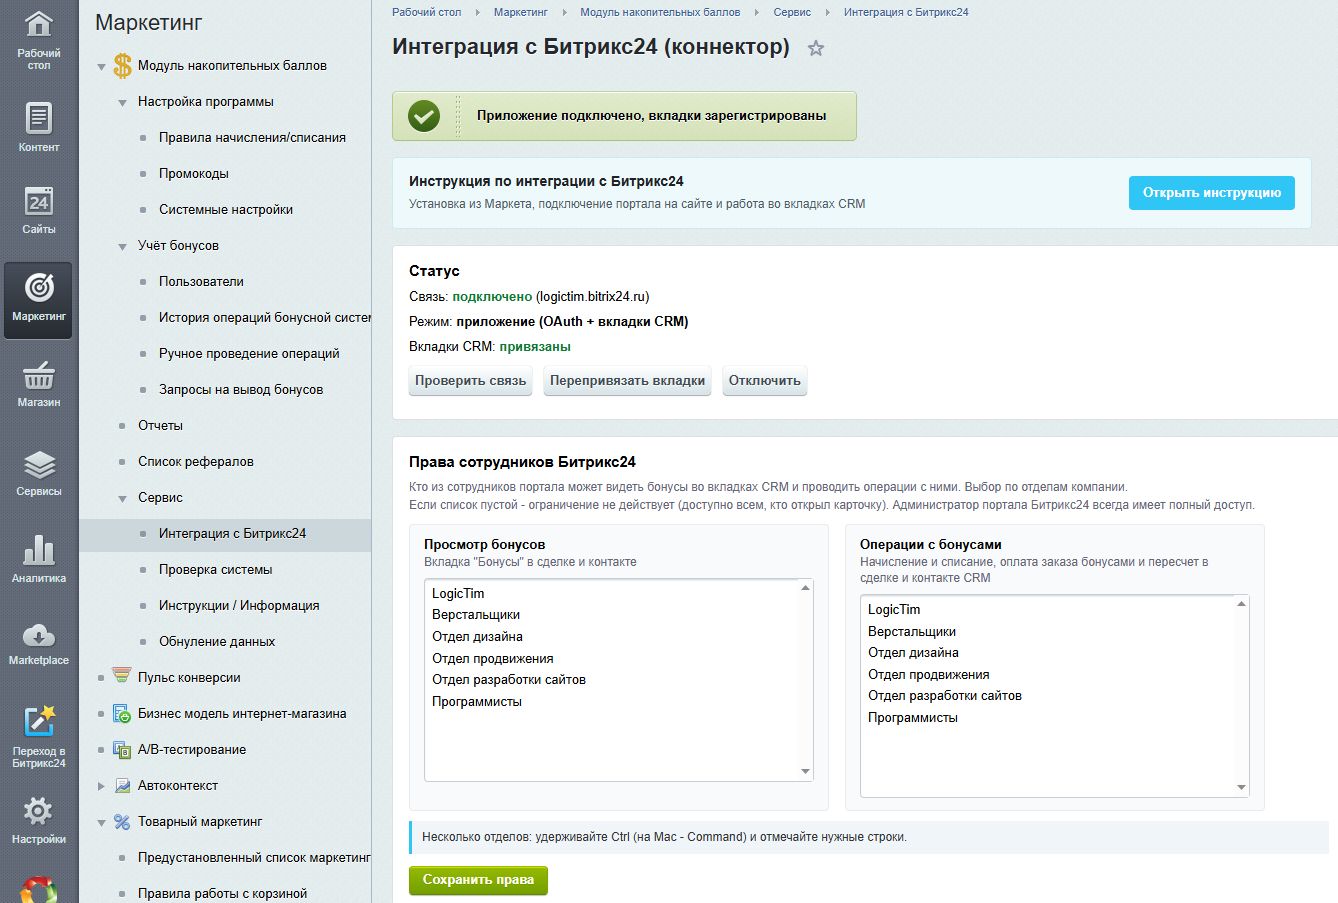Open the Marketplace cloud icon

[x=39, y=635]
